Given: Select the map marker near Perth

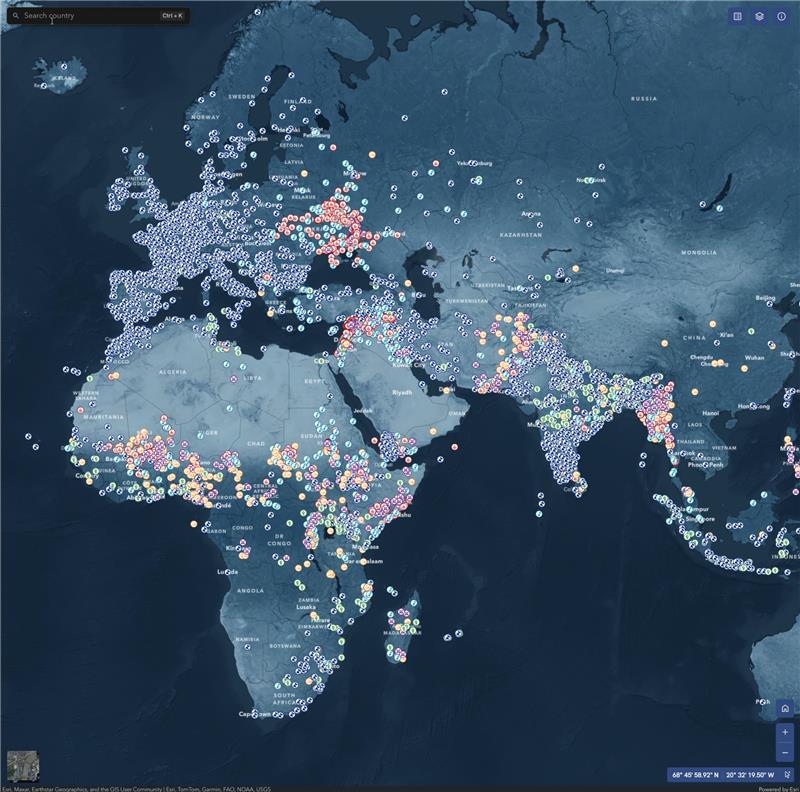Looking at the screenshot, I should coord(763,702).
